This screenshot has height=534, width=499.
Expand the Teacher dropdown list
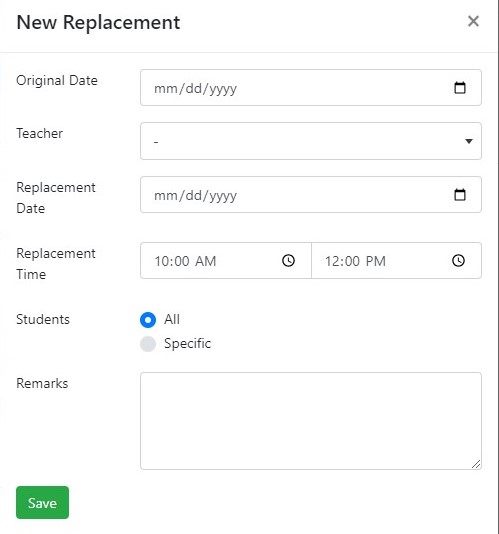tap(311, 141)
